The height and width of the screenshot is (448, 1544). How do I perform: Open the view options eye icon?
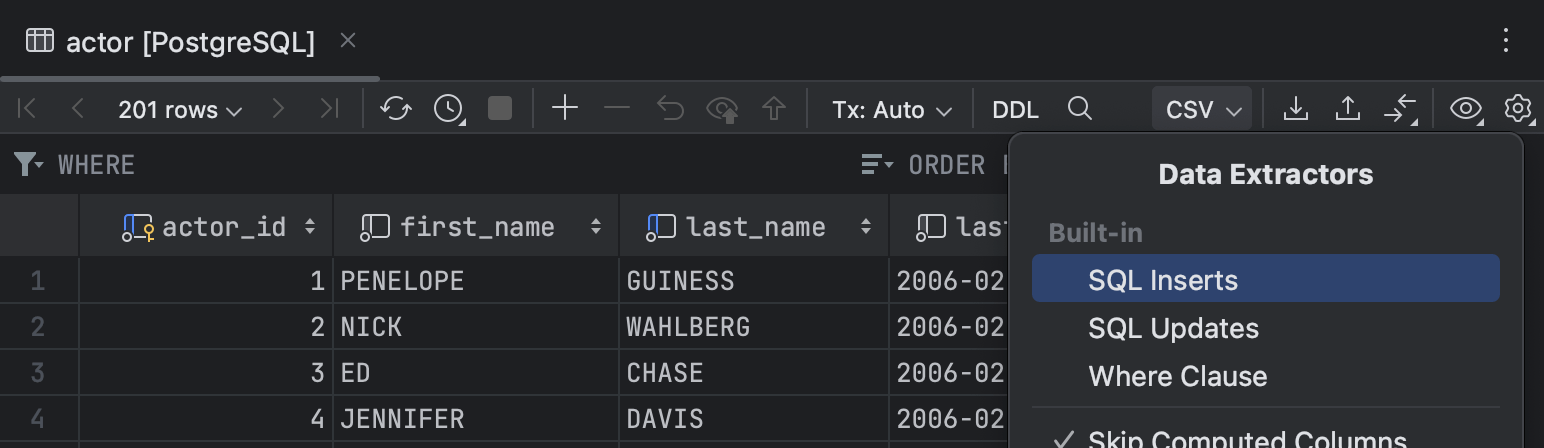pyautogui.click(x=1465, y=109)
